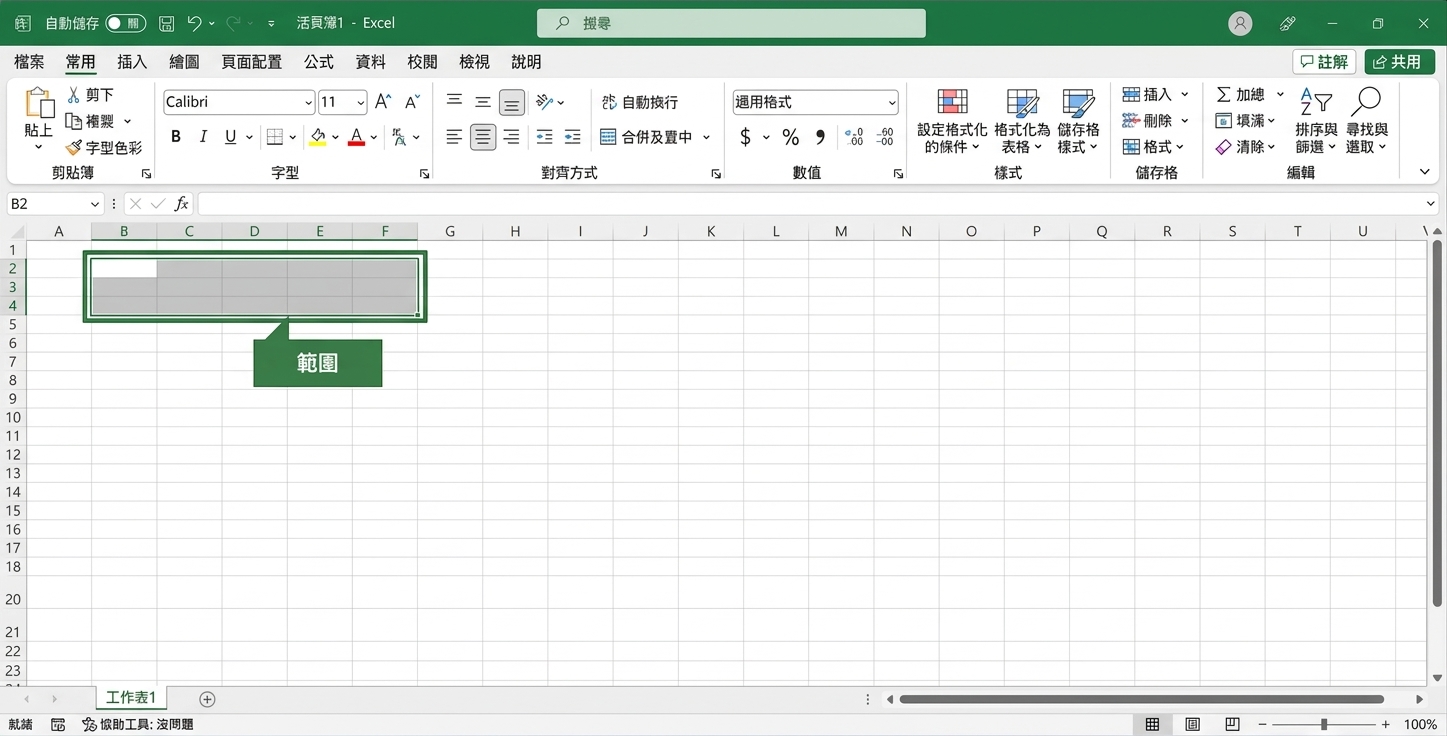Click the search box (搜尋)
This screenshot has width=1447, height=736.
pos(731,23)
